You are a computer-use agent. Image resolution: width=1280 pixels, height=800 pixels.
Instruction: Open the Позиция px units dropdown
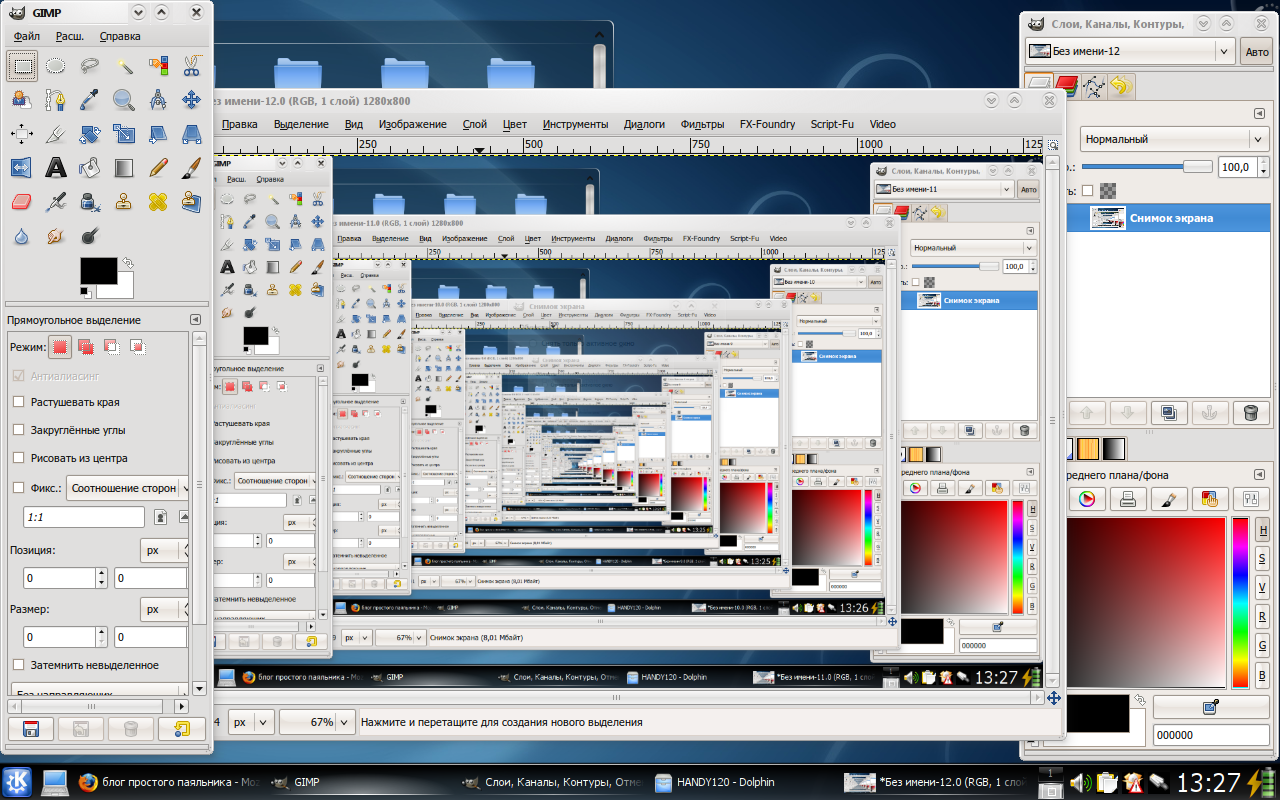tap(164, 550)
